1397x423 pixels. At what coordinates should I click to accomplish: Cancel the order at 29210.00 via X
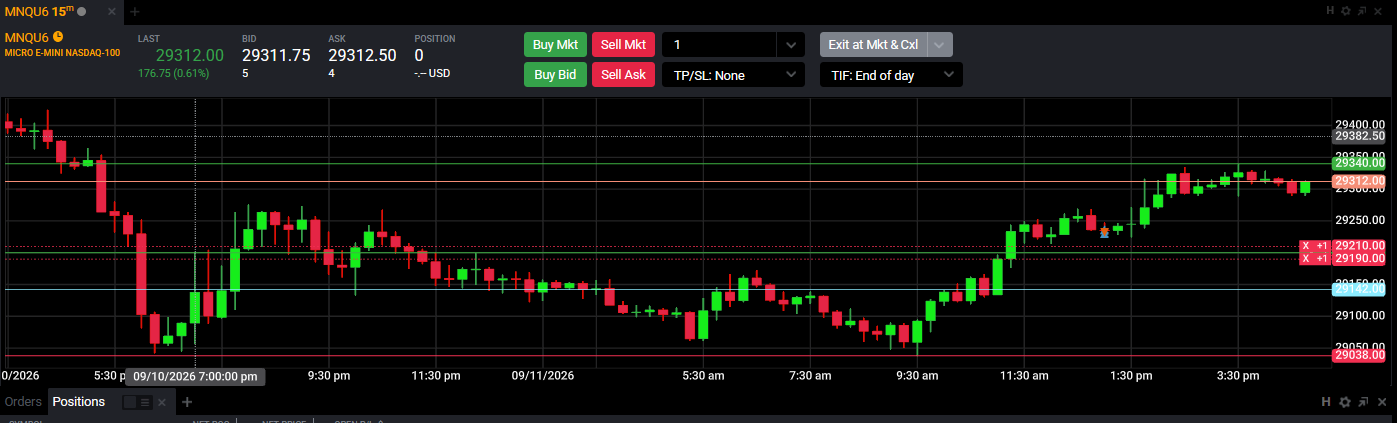tap(1306, 245)
